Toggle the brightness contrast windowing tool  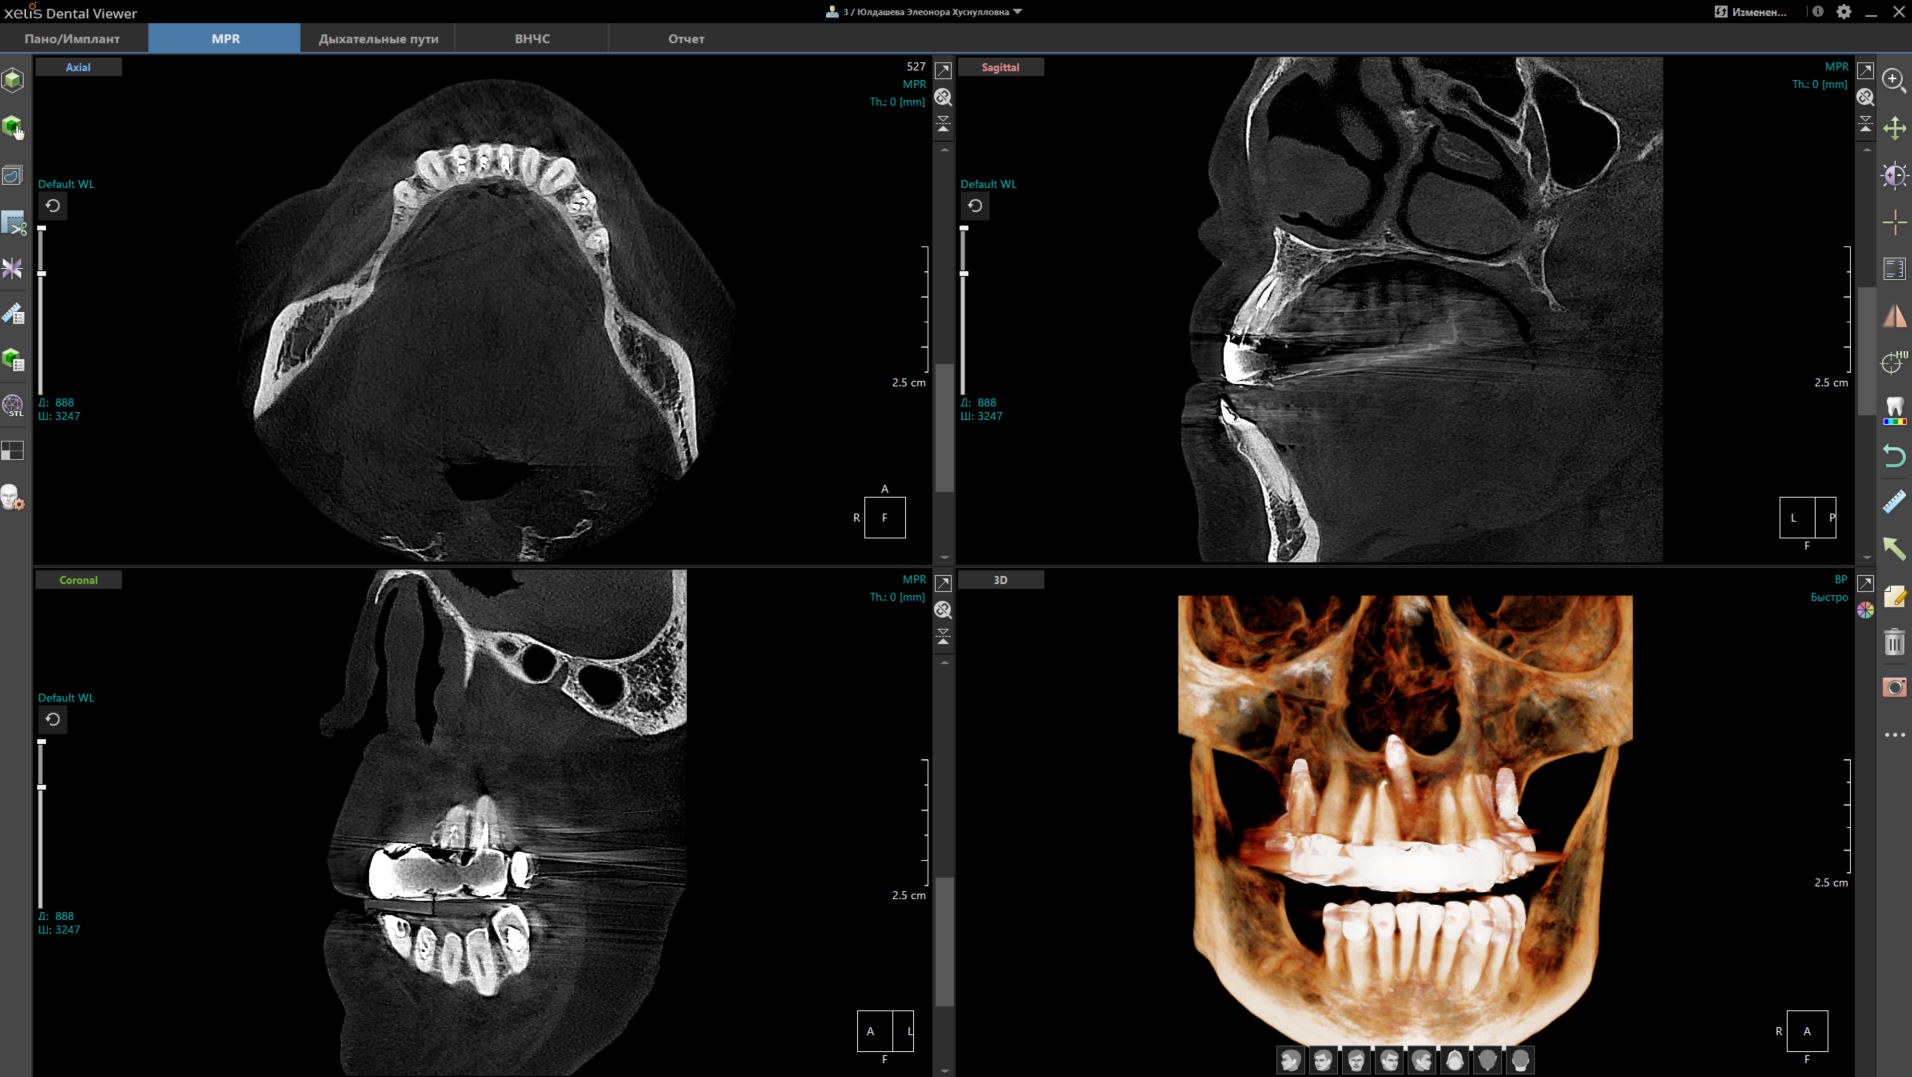(x=1894, y=176)
